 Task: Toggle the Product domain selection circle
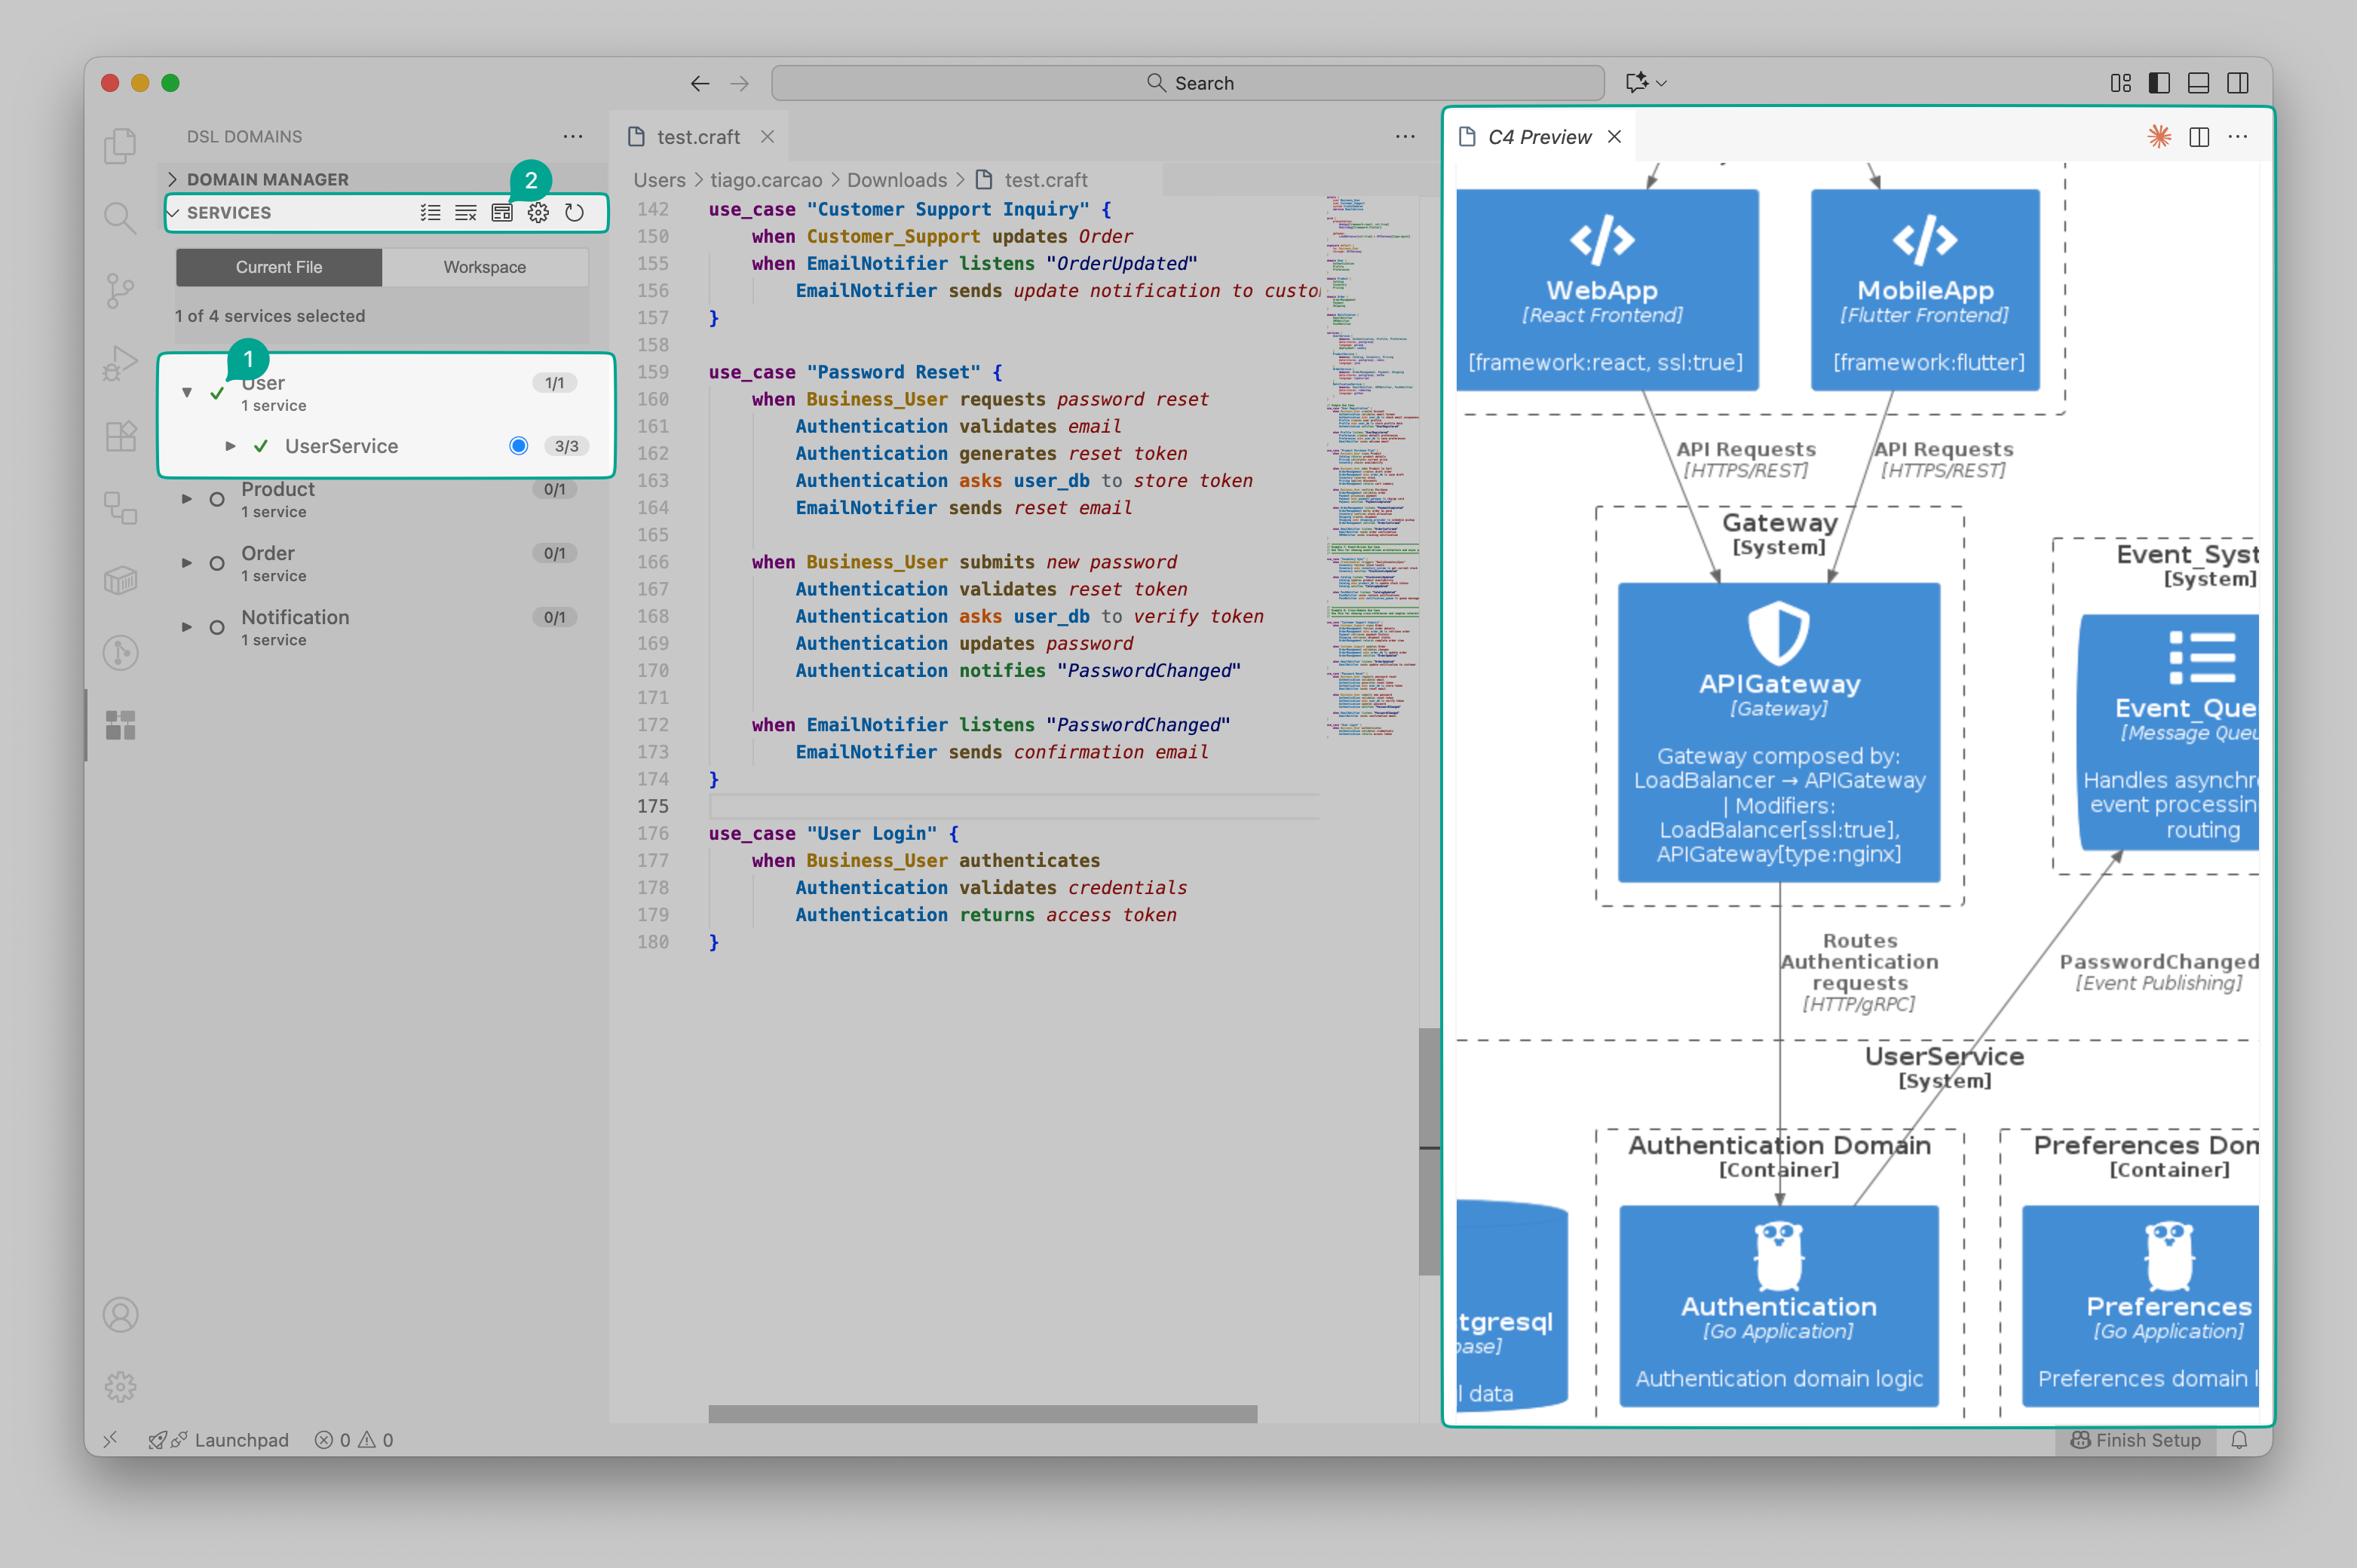[216, 499]
